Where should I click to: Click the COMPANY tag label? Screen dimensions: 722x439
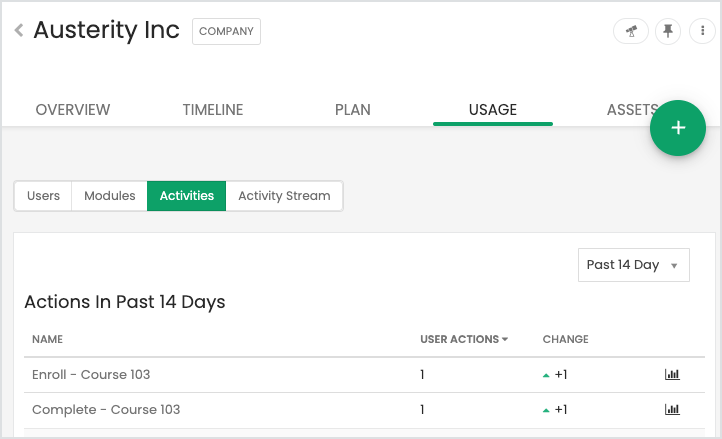pyautogui.click(x=226, y=31)
